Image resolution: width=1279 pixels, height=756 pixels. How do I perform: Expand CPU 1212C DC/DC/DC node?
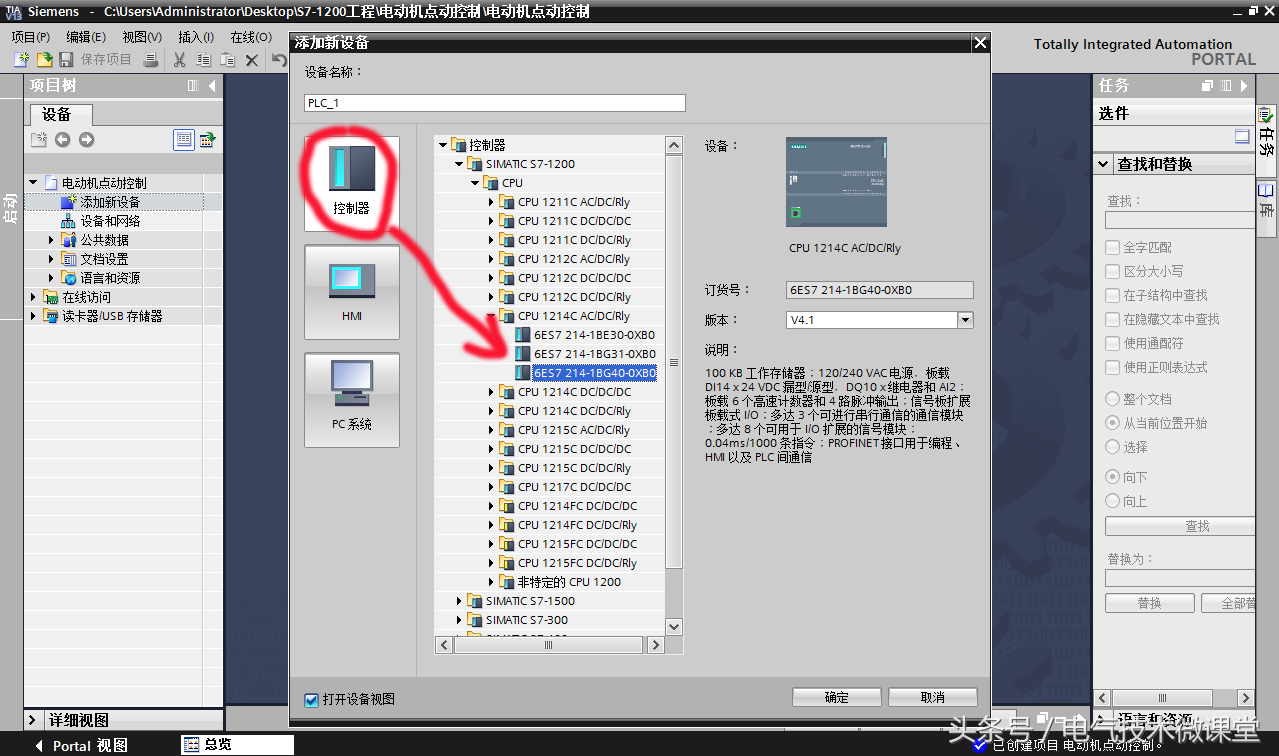[491, 278]
